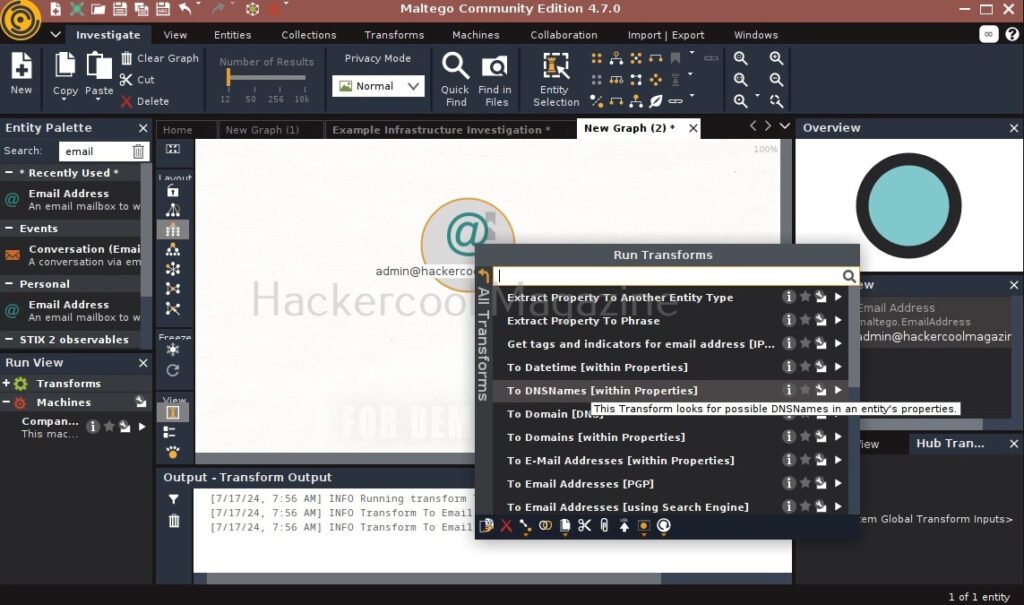Favorite To E-Mail Addresses [within Properties] star
The height and width of the screenshot is (605, 1024).
pyautogui.click(x=805, y=460)
